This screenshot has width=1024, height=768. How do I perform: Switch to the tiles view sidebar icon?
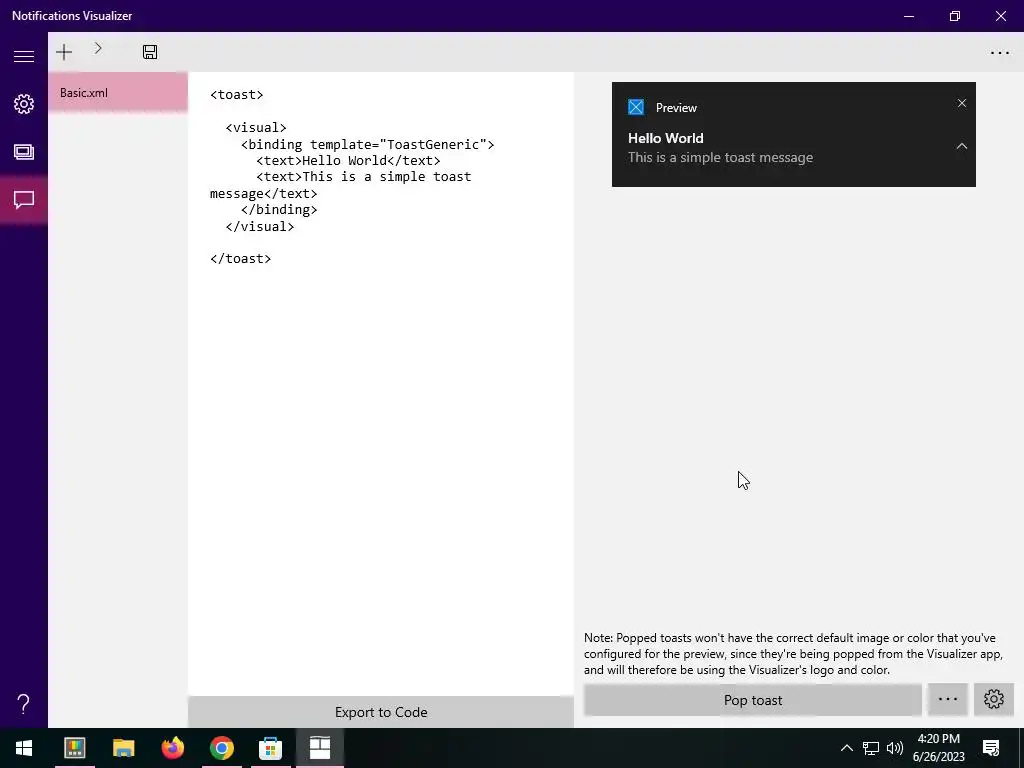24,152
